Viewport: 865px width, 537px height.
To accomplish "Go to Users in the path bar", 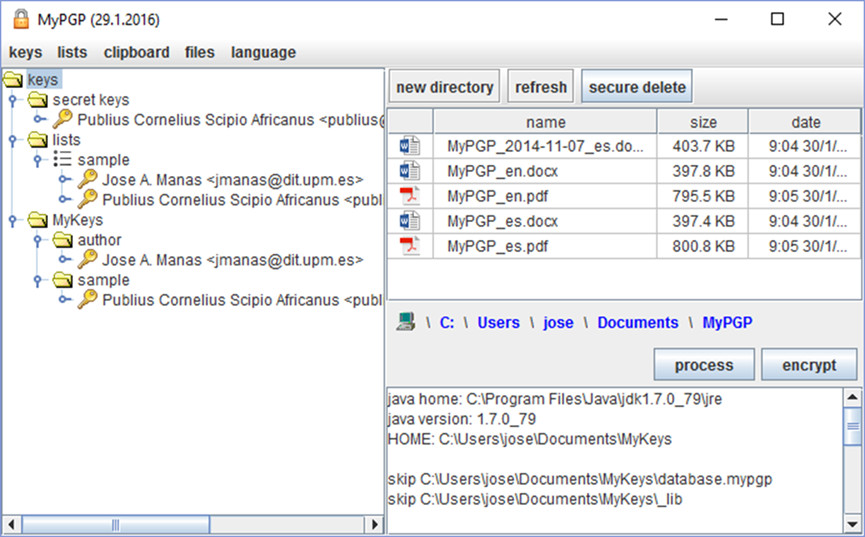I will [499, 322].
